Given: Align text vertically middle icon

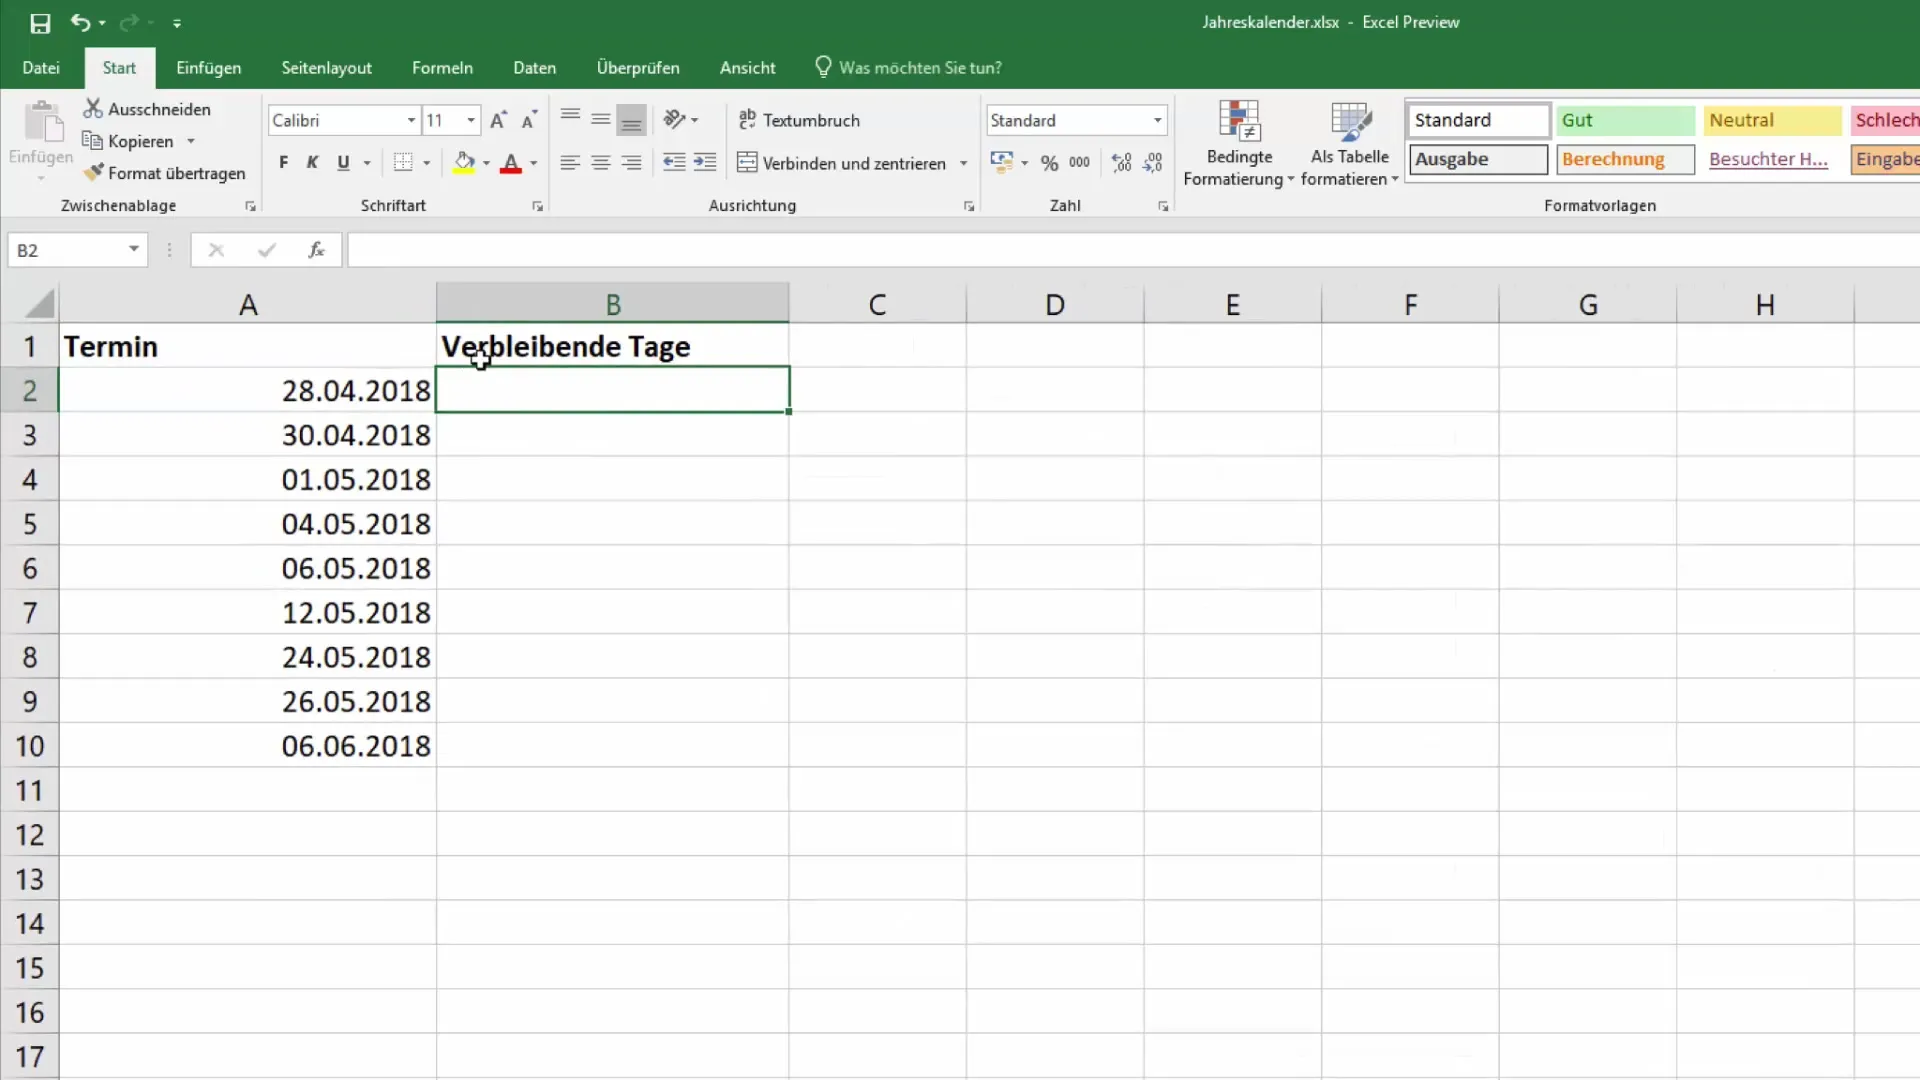Looking at the screenshot, I should pyautogui.click(x=601, y=120).
